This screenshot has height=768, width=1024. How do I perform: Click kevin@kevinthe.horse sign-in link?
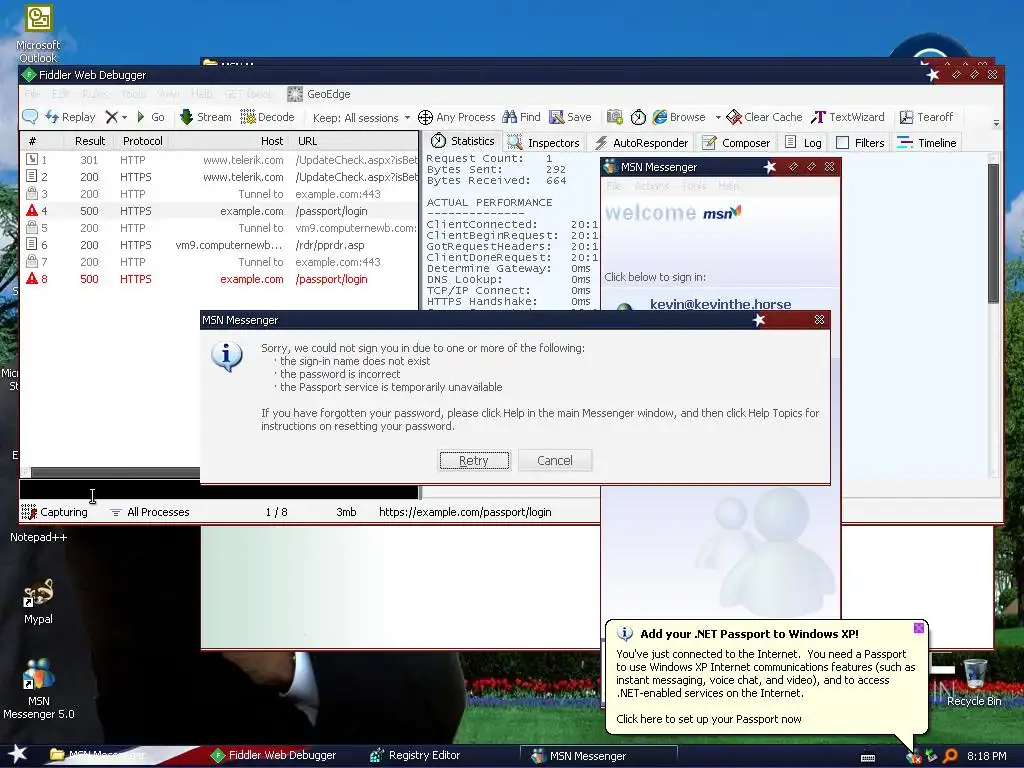[720, 304]
